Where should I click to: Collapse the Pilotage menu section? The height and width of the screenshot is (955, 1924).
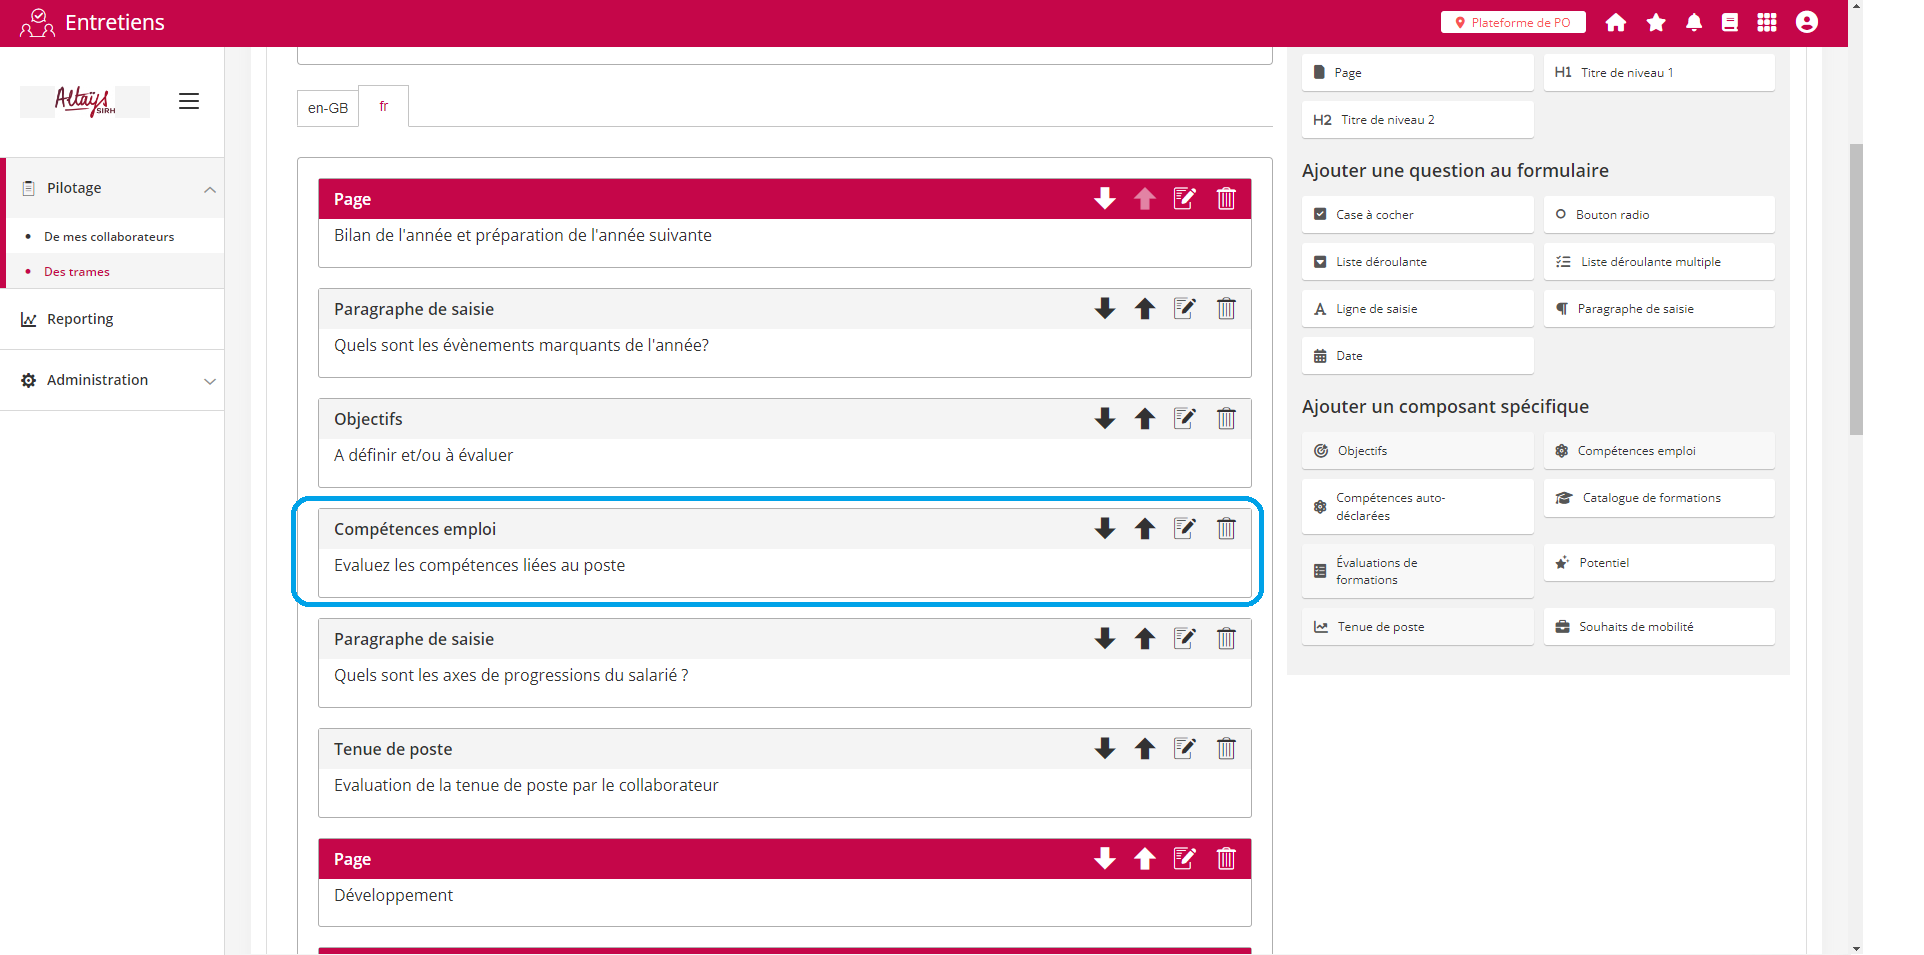(209, 189)
